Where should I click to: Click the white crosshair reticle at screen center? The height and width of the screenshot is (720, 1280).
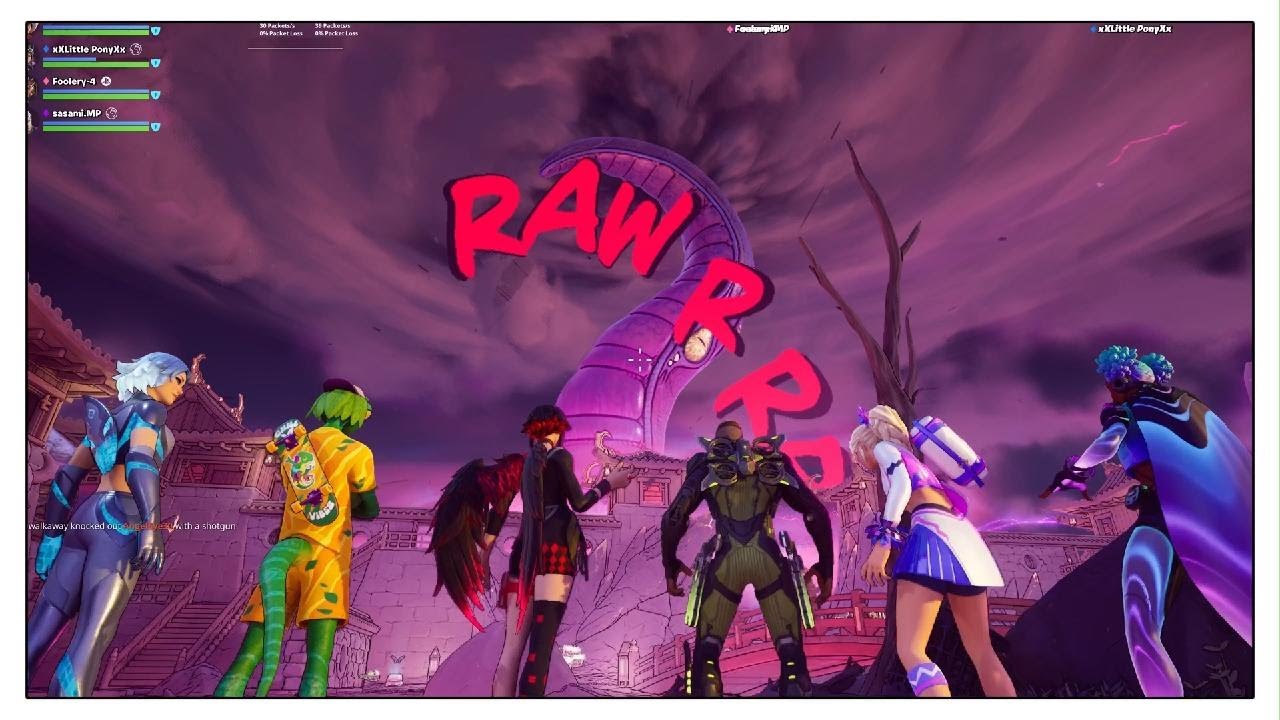click(x=640, y=358)
